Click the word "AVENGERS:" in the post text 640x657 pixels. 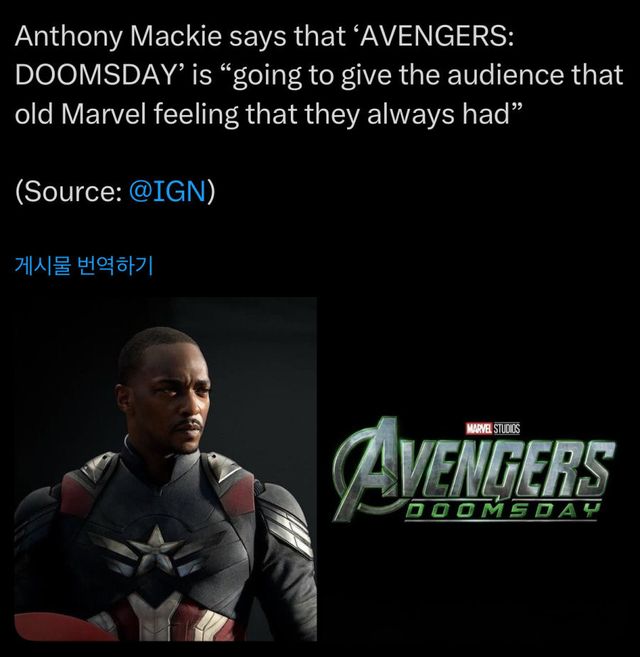tap(435, 36)
